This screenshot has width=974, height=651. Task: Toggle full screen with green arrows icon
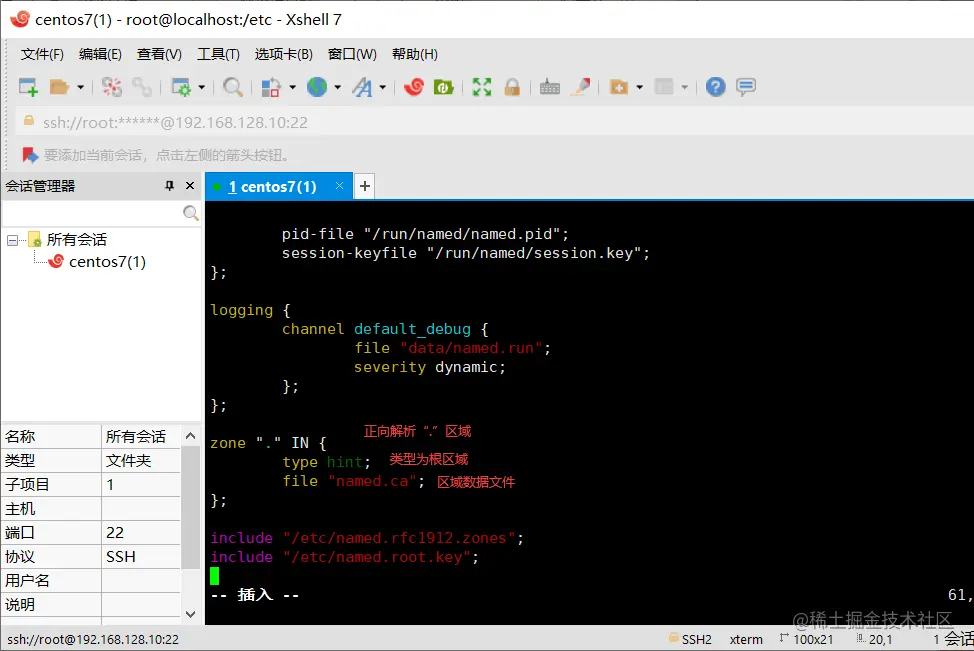(x=481, y=87)
